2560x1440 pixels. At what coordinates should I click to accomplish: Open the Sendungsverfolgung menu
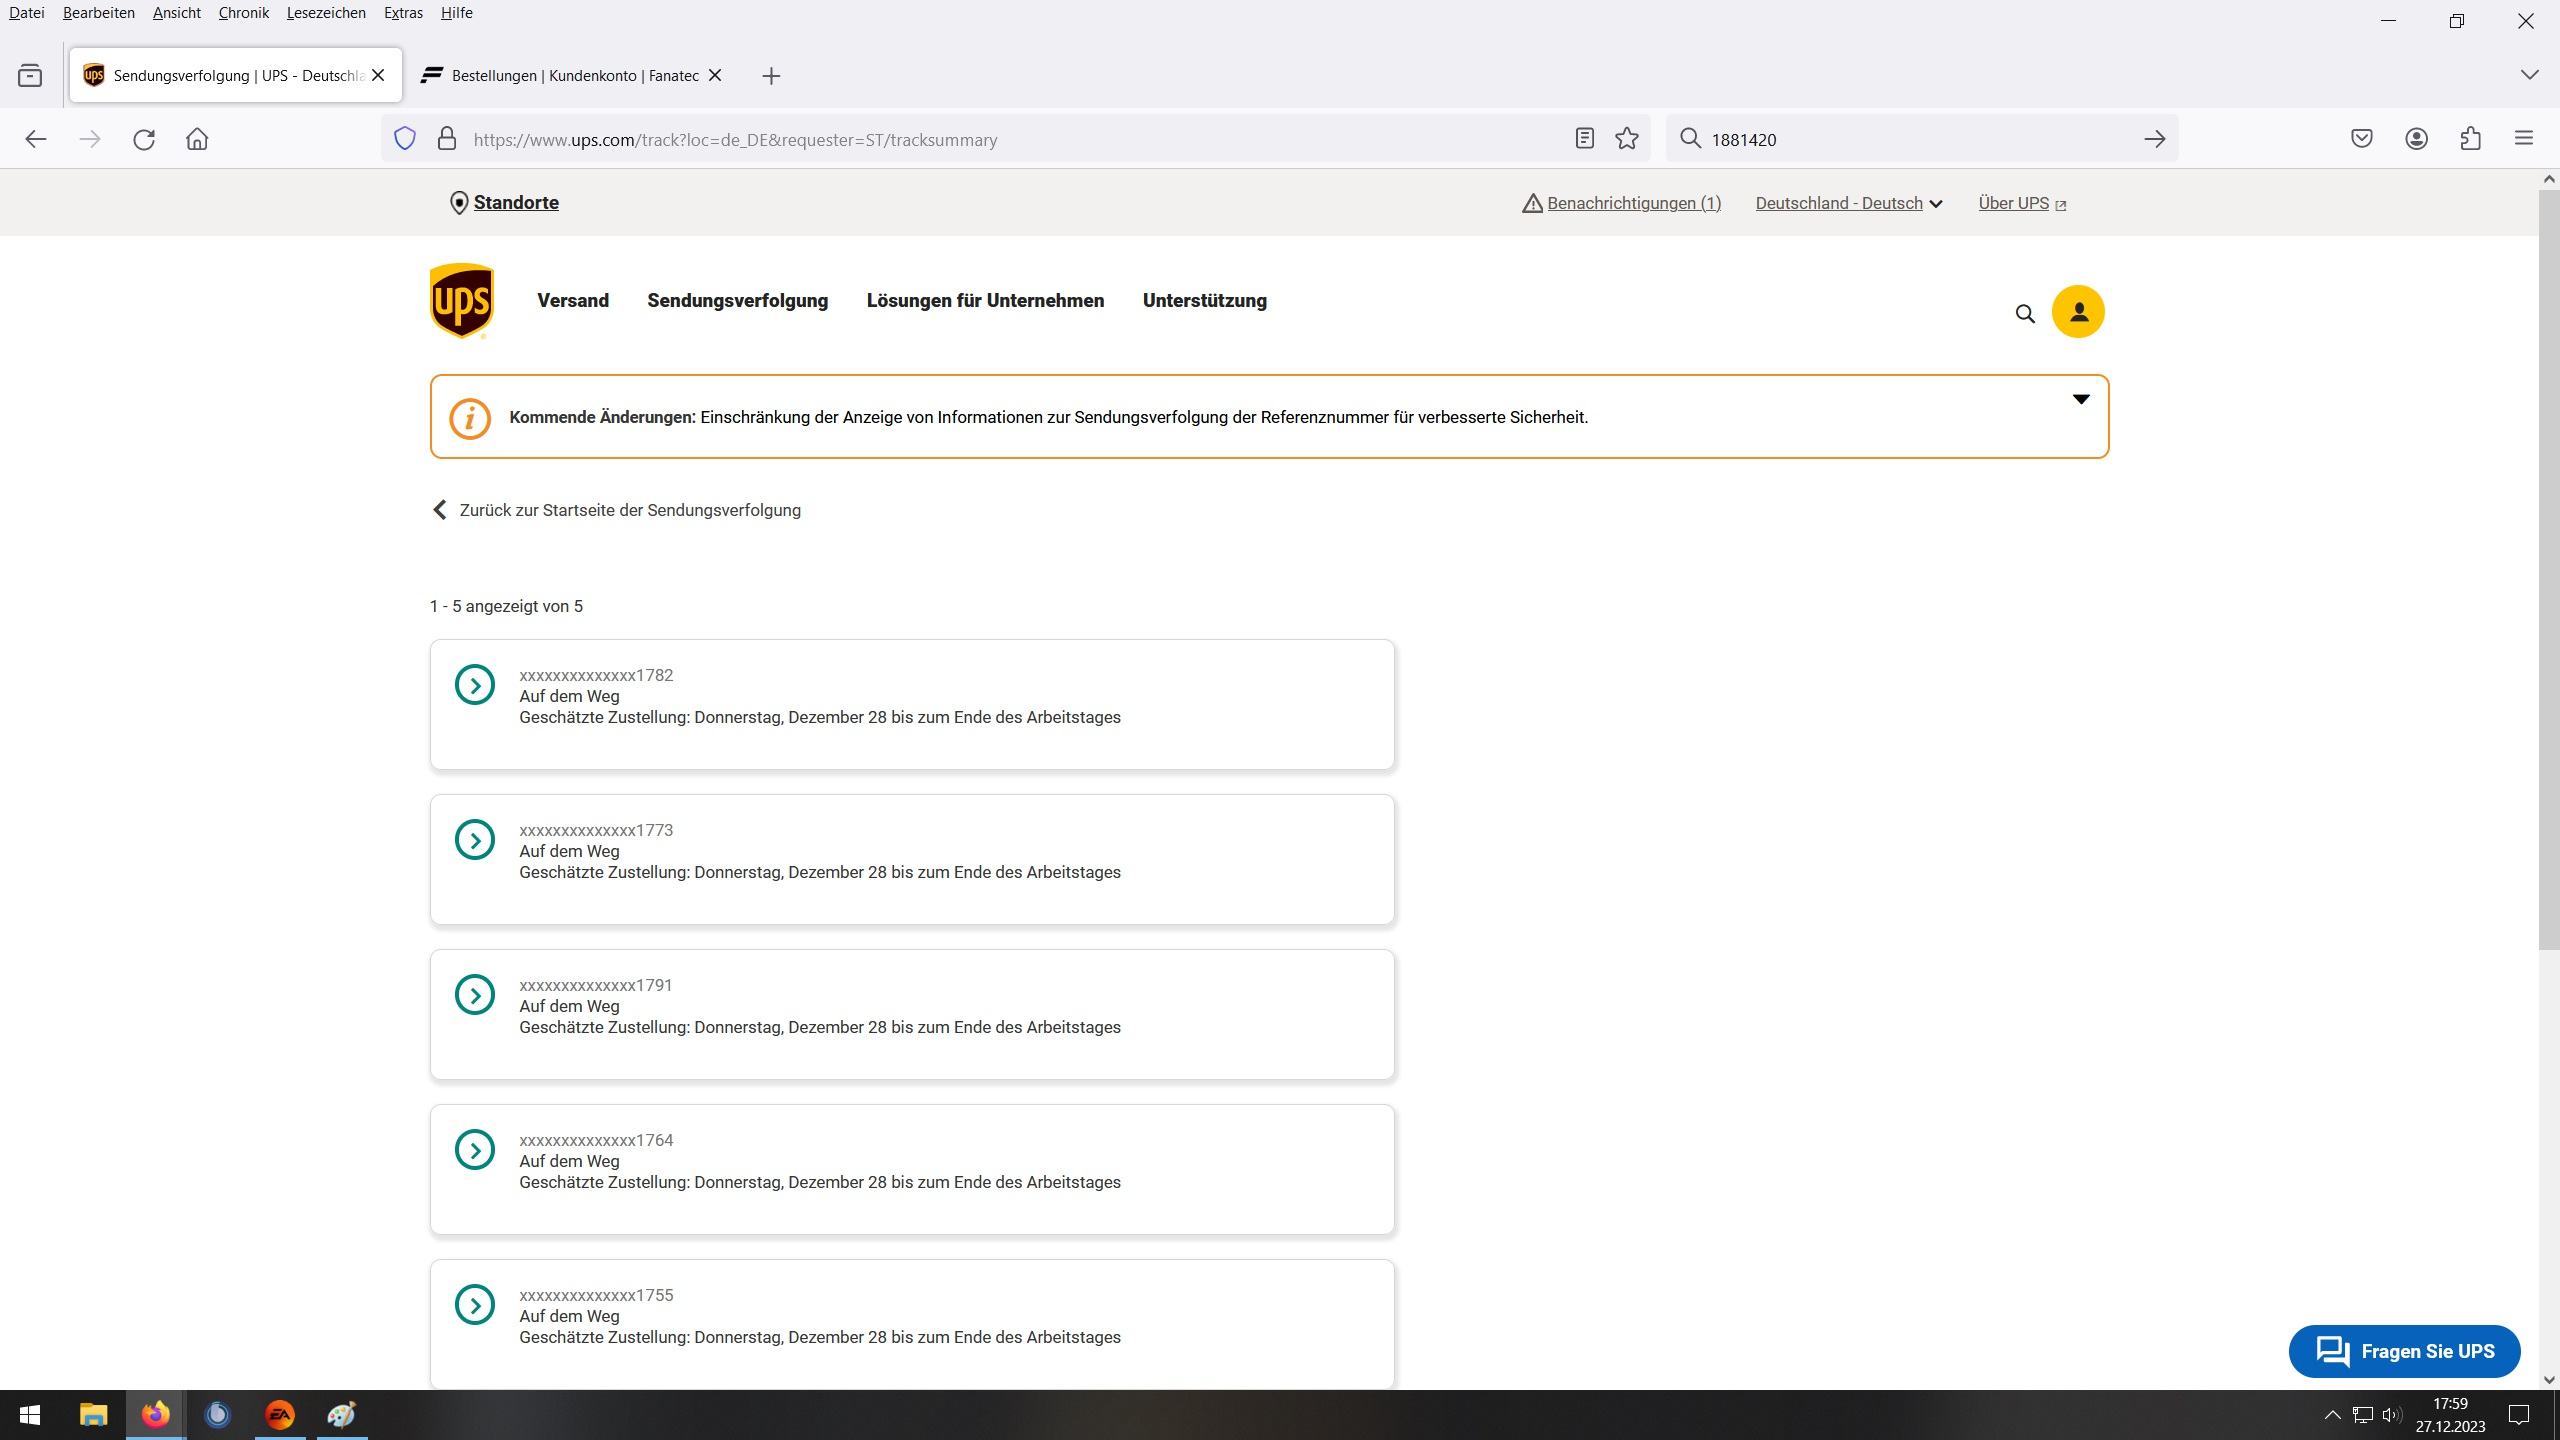point(738,301)
